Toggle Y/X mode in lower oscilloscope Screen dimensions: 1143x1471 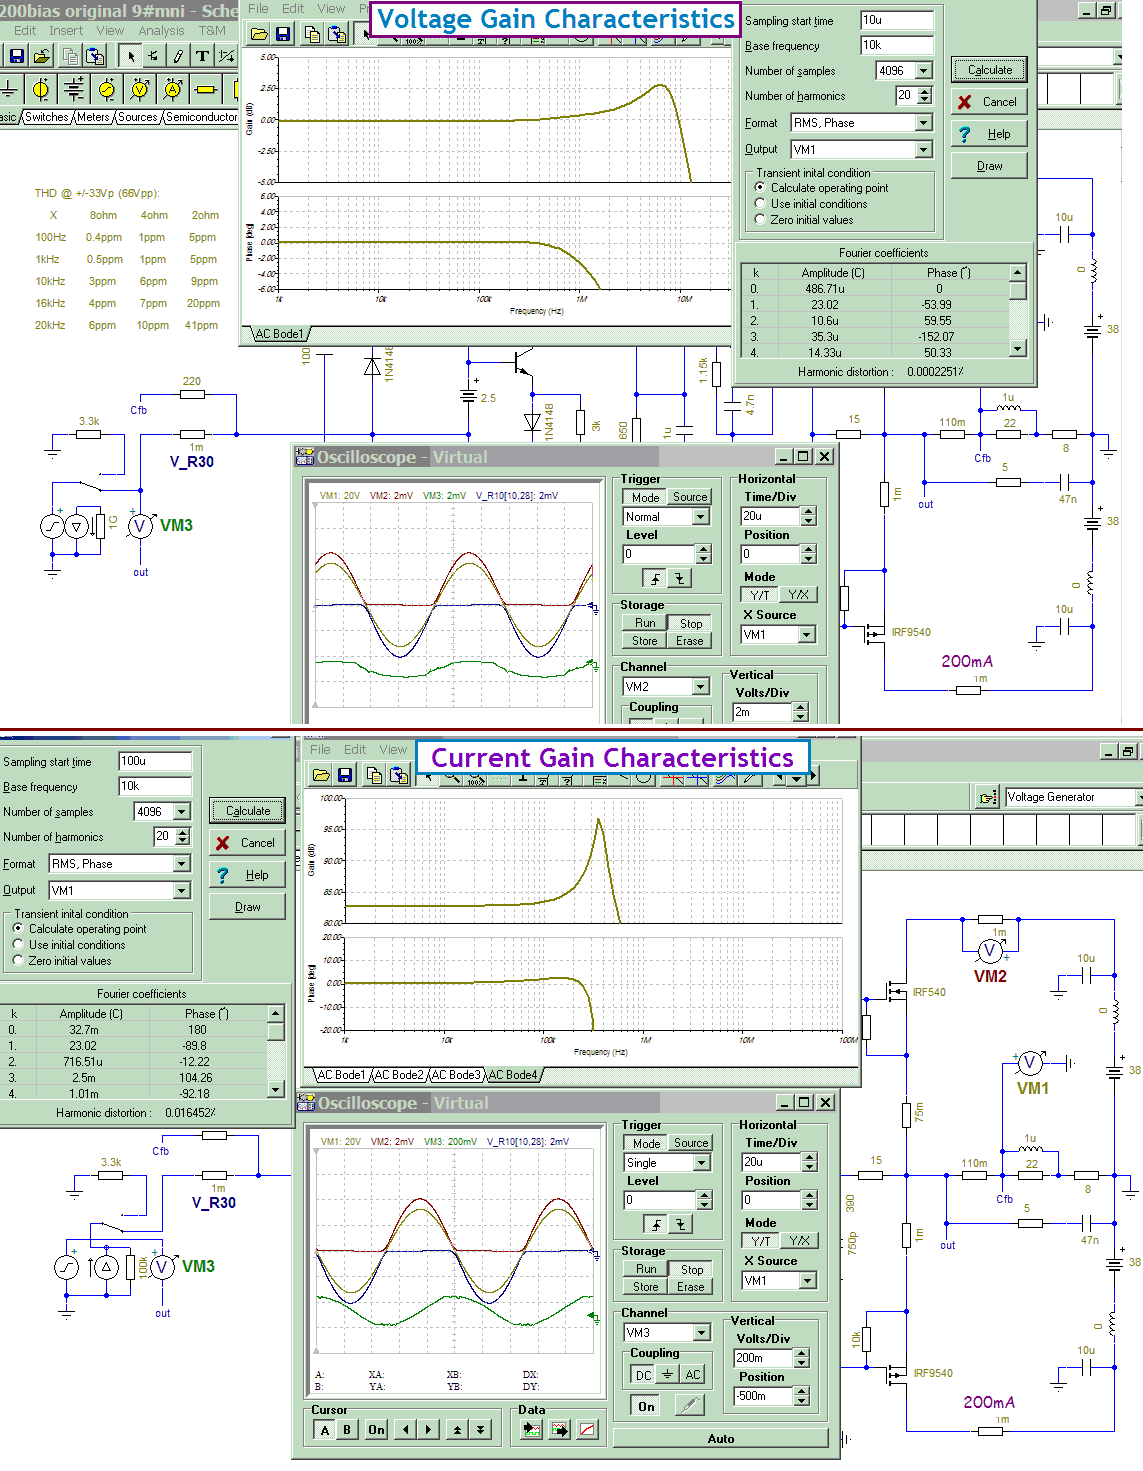click(799, 1240)
